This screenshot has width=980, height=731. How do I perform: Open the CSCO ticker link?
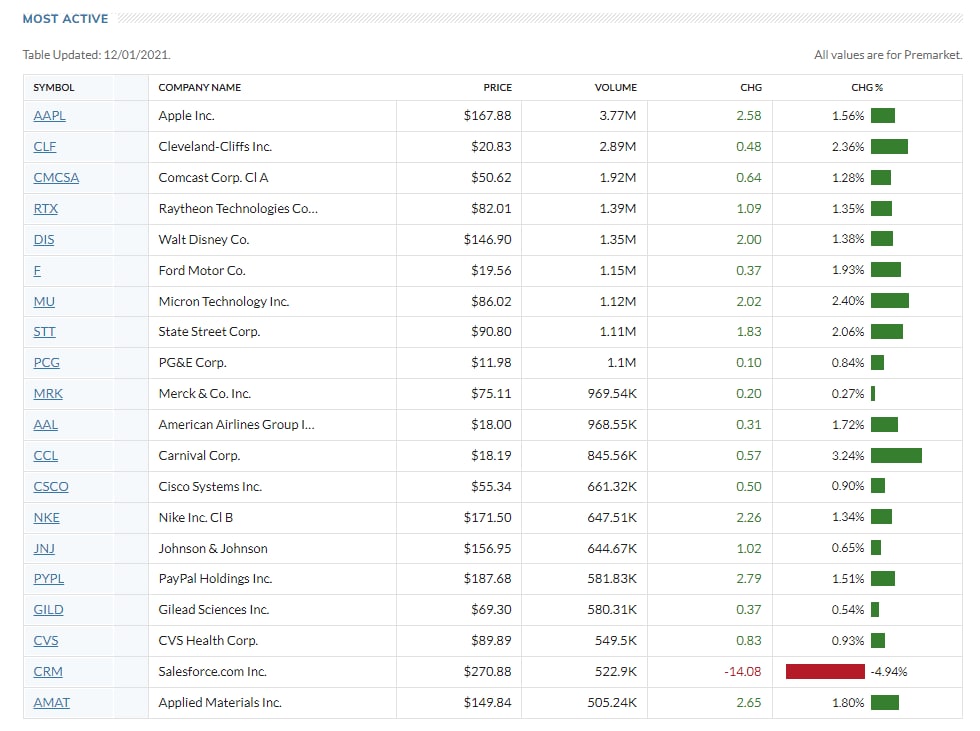click(x=51, y=486)
